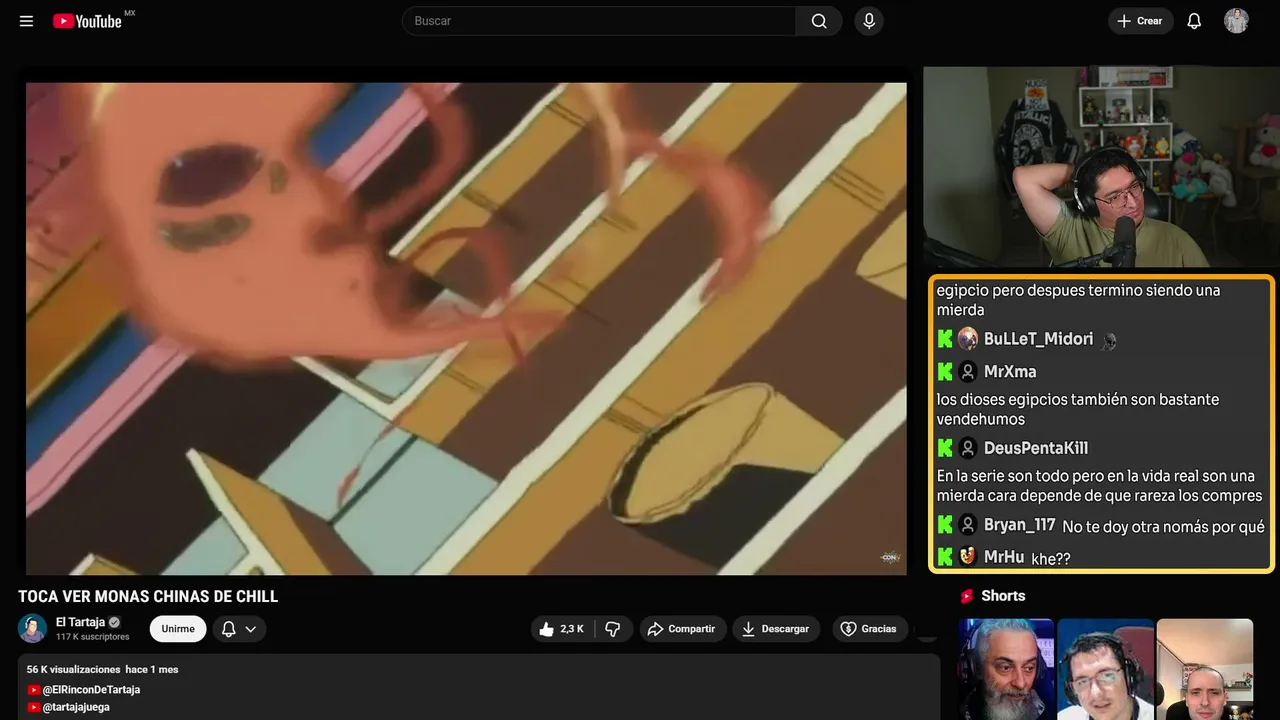Click the DeusPentaKill chat username
This screenshot has height=720, width=1280.
coord(1036,448)
